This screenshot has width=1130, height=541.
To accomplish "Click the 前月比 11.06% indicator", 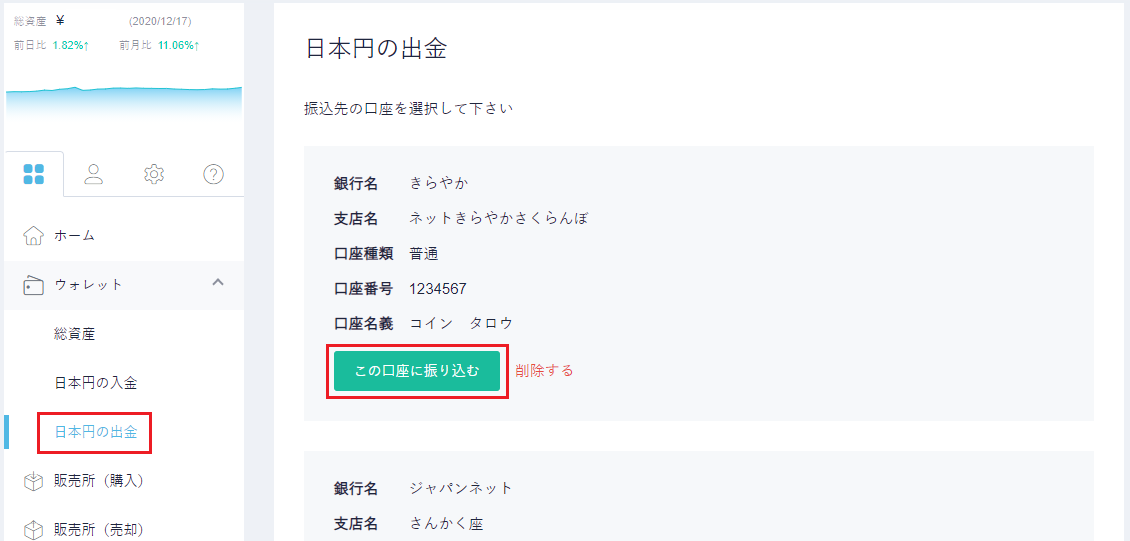I will click(159, 45).
